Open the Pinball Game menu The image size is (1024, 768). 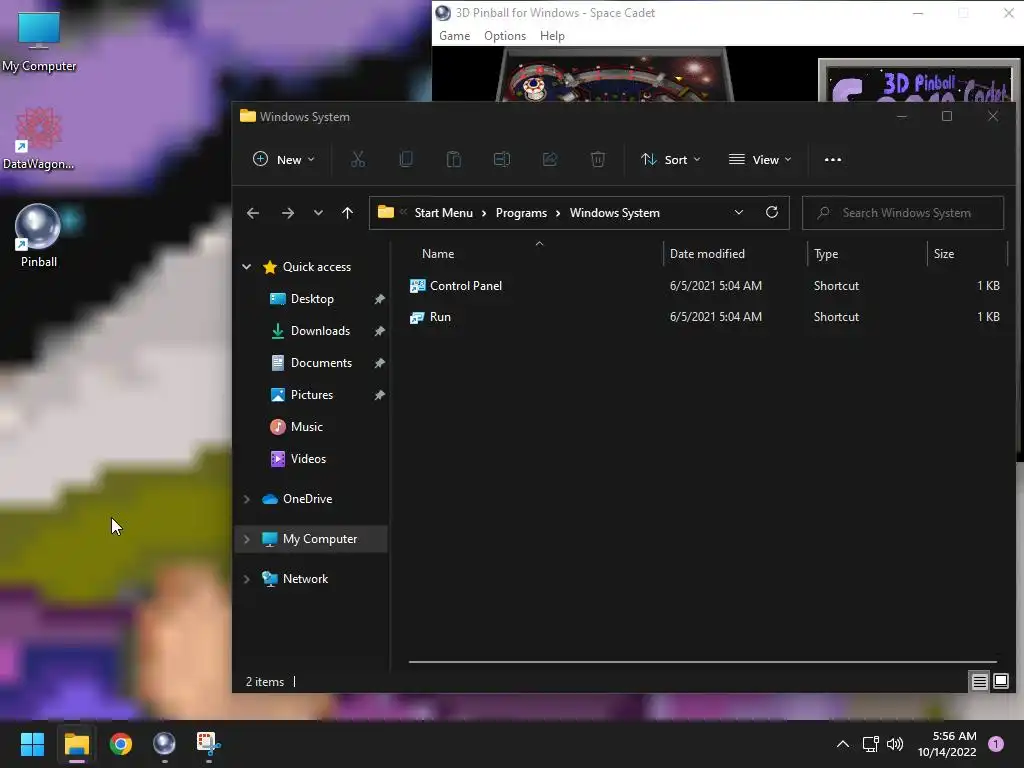tap(455, 36)
